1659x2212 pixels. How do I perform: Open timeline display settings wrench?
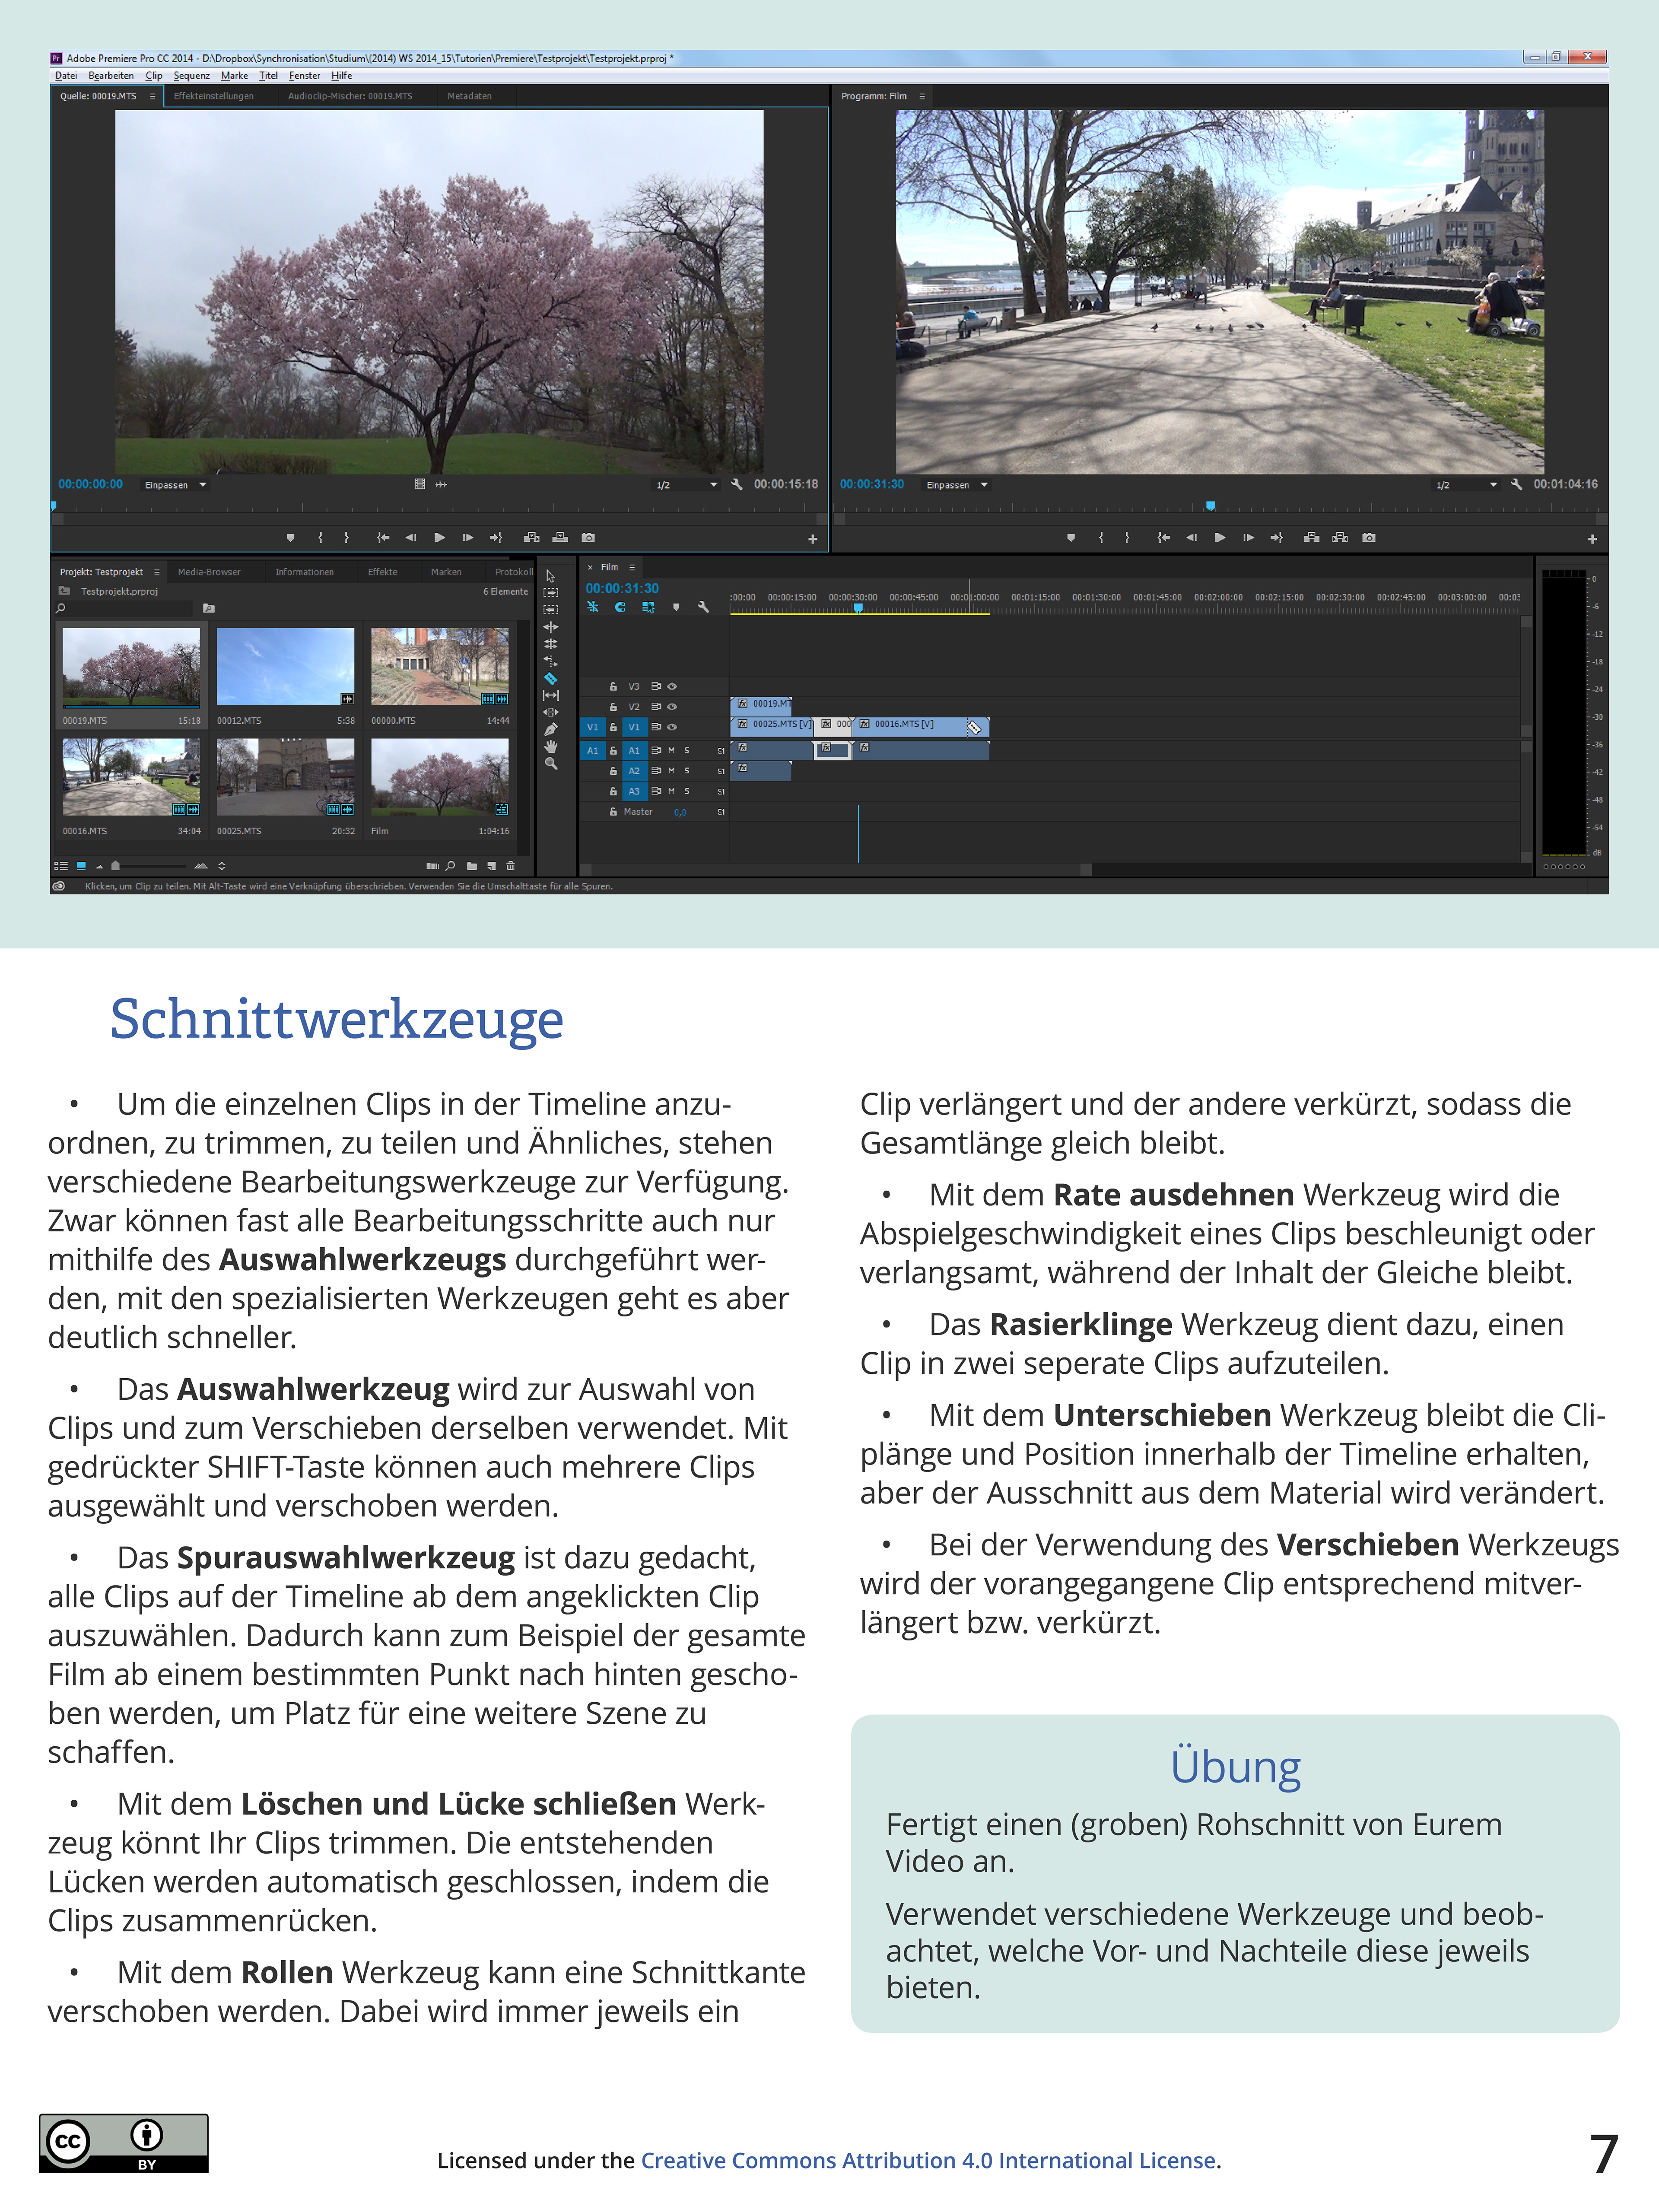click(703, 607)
